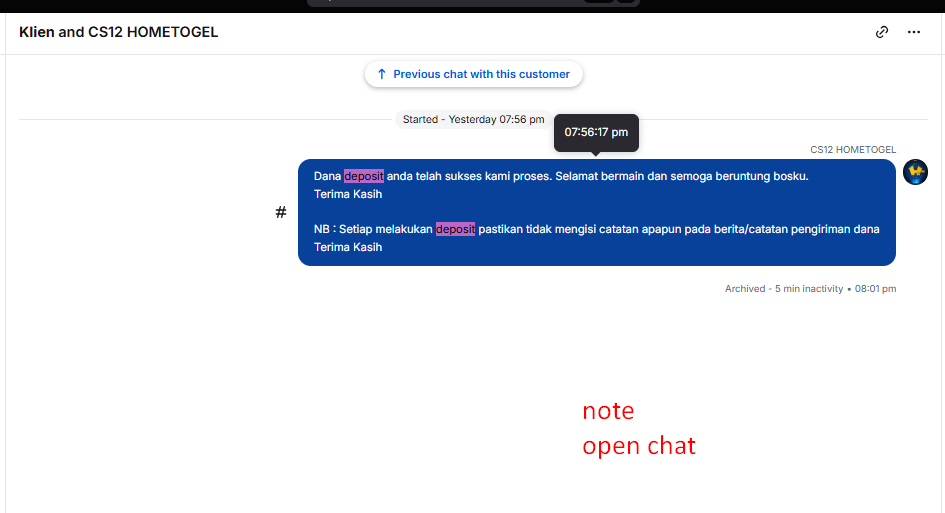Click the Archived - 5 min inactivity status text

click(x=783, y=289)
